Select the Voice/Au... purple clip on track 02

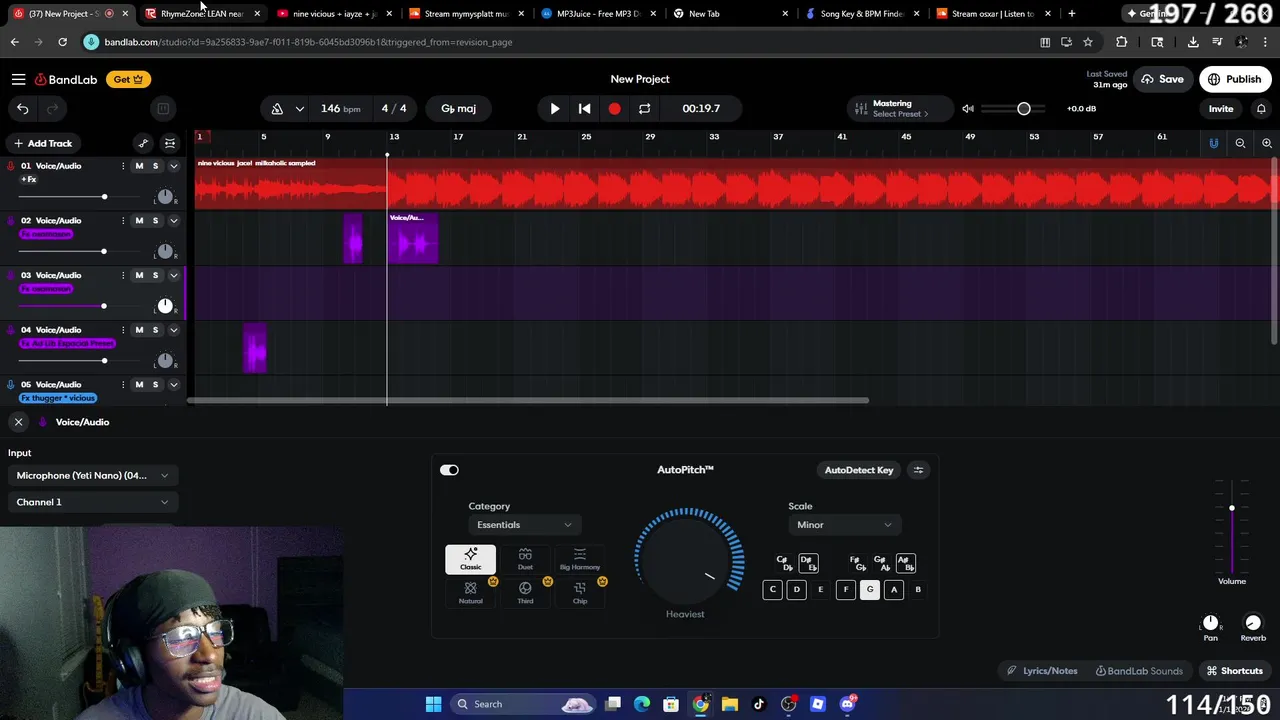[x=413, y=238]
